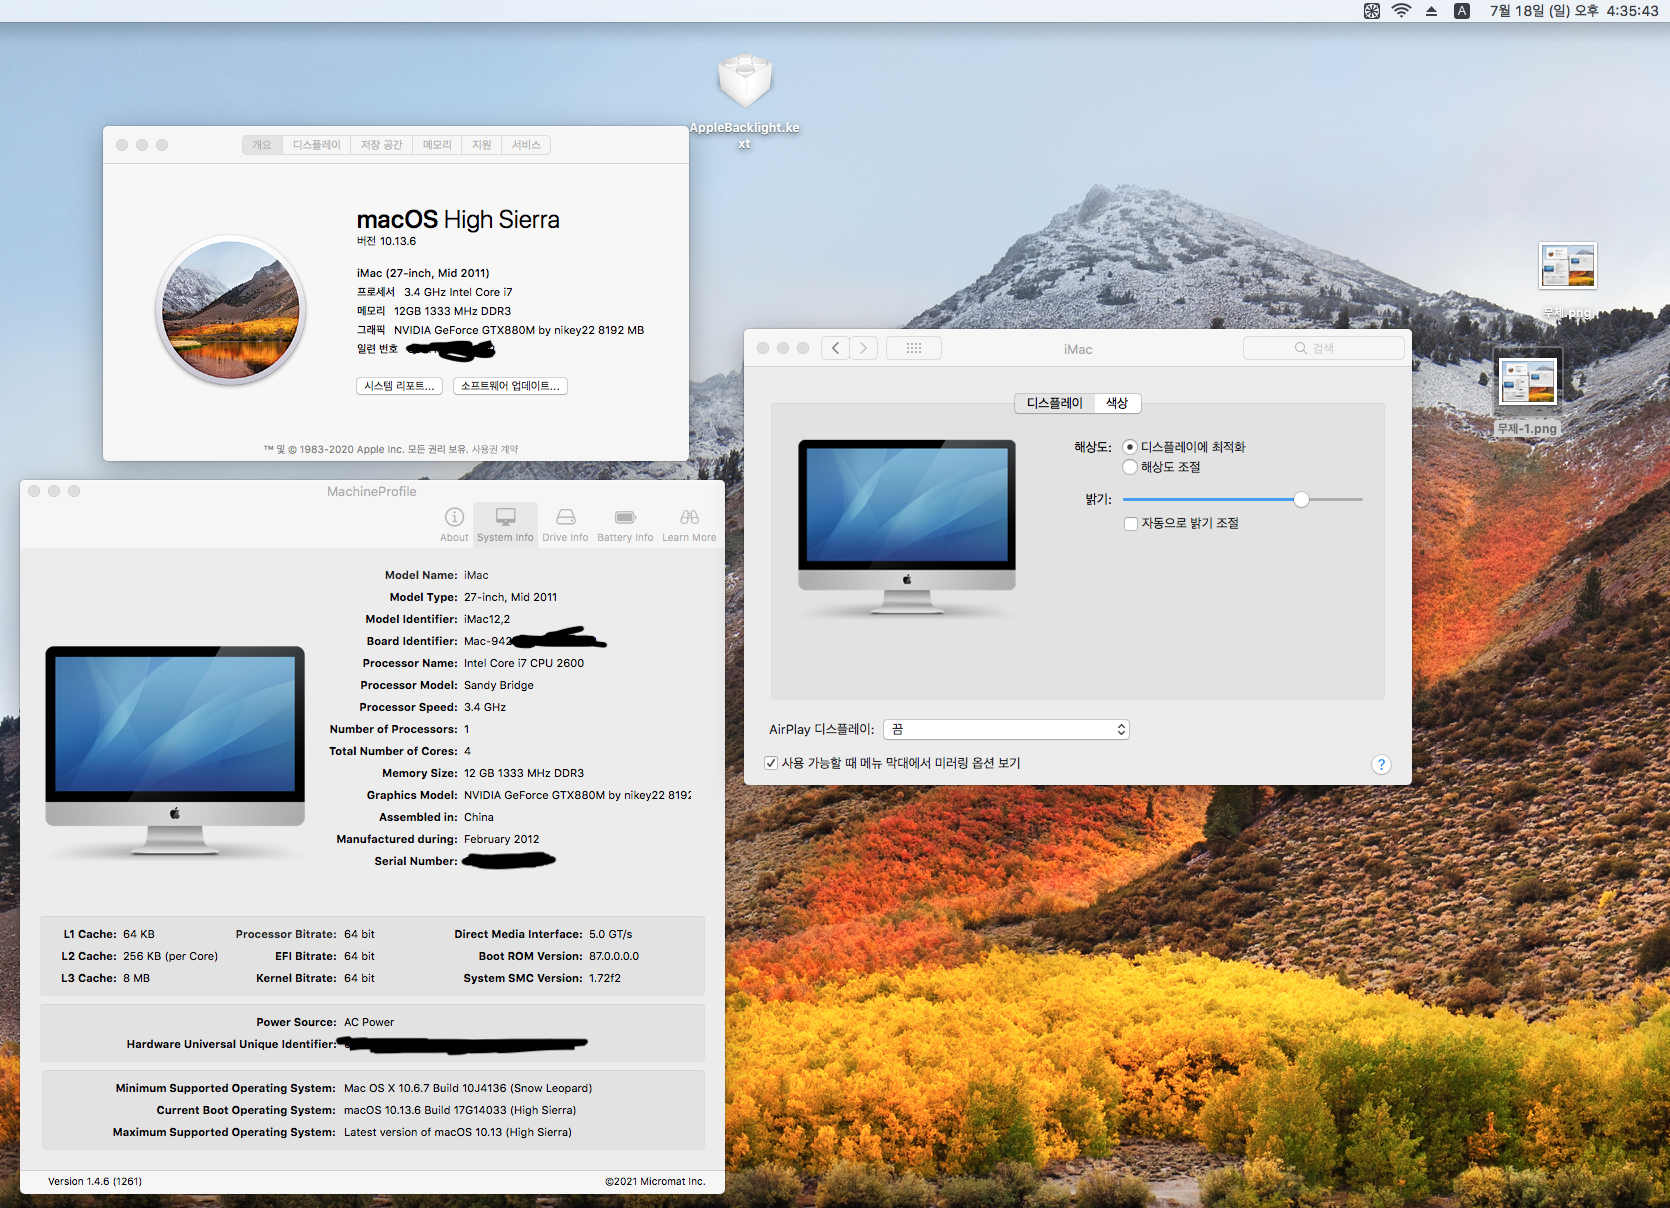This screenshot has height=1208, width=1670.
Task: Click '3.4 GHz Intel Core i7' processor text
Action: tap(458, 292)
